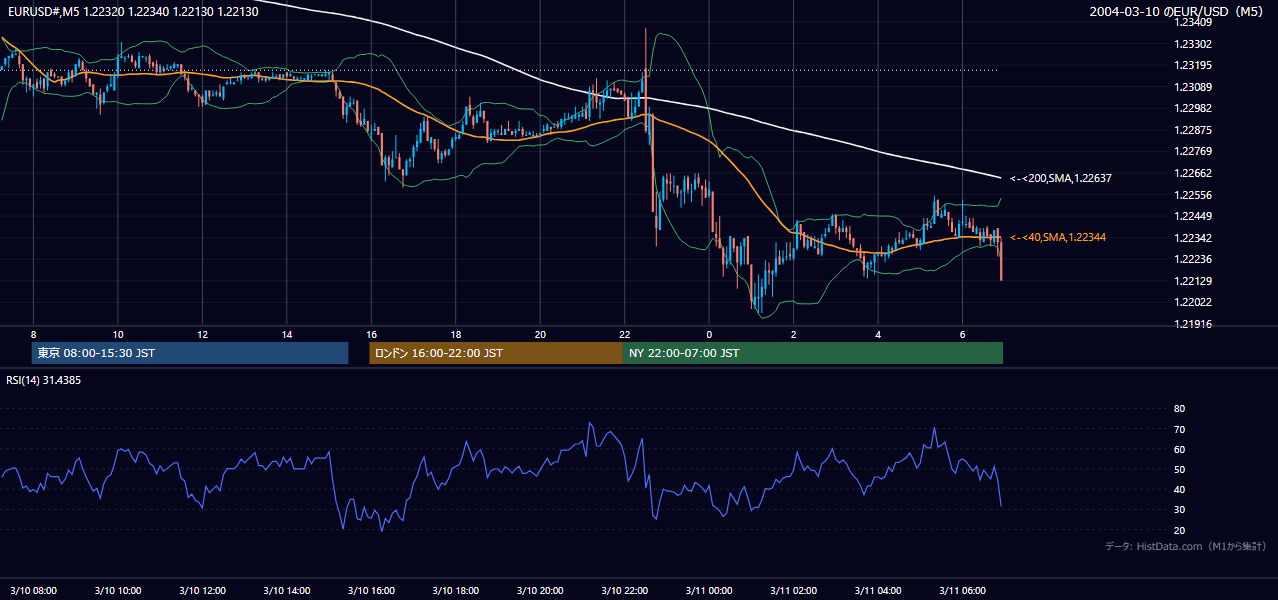The image size is (1278, 600).
Task: Click the RSI scale value 40
Action: click(1179, 489)
